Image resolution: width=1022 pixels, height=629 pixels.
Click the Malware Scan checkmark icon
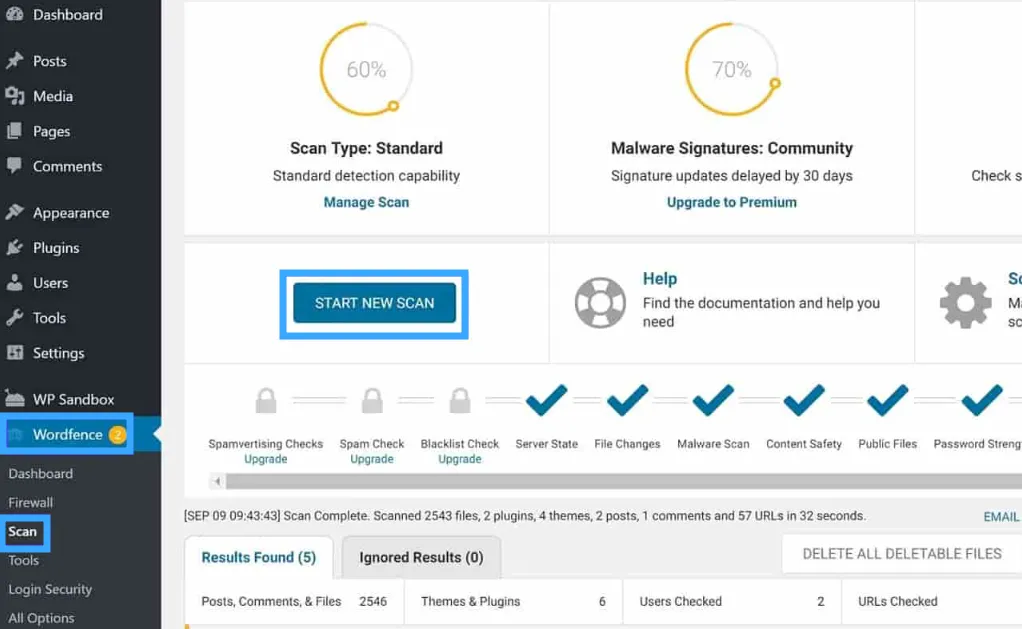[x=713, y=400]
